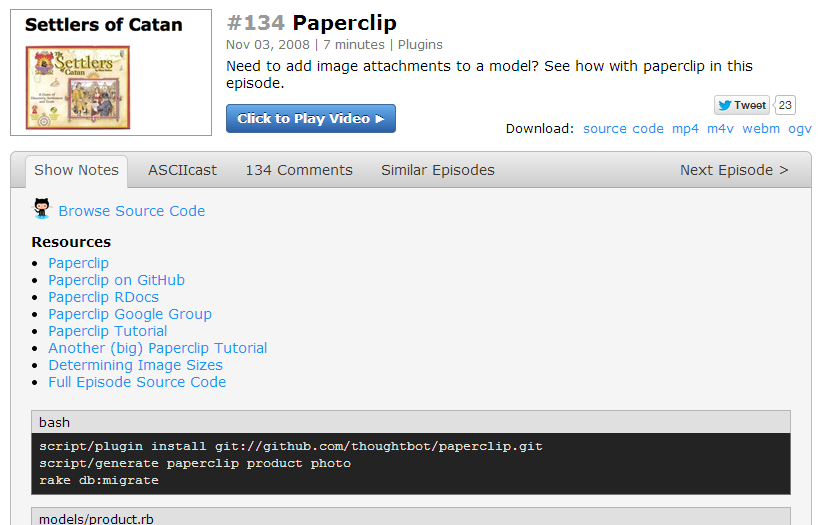Open the Similar Episodes tab
822x525 pixels.
[x=438, y=170]
